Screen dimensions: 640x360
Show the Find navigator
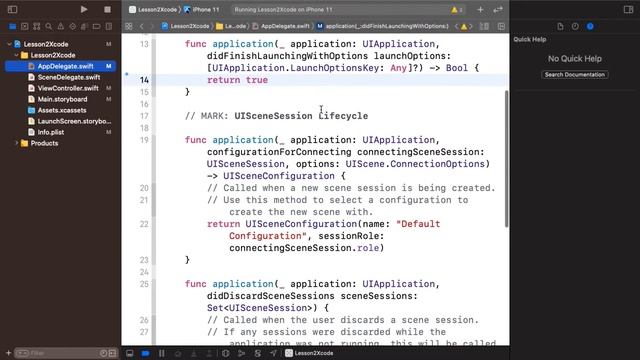[49, 27]
